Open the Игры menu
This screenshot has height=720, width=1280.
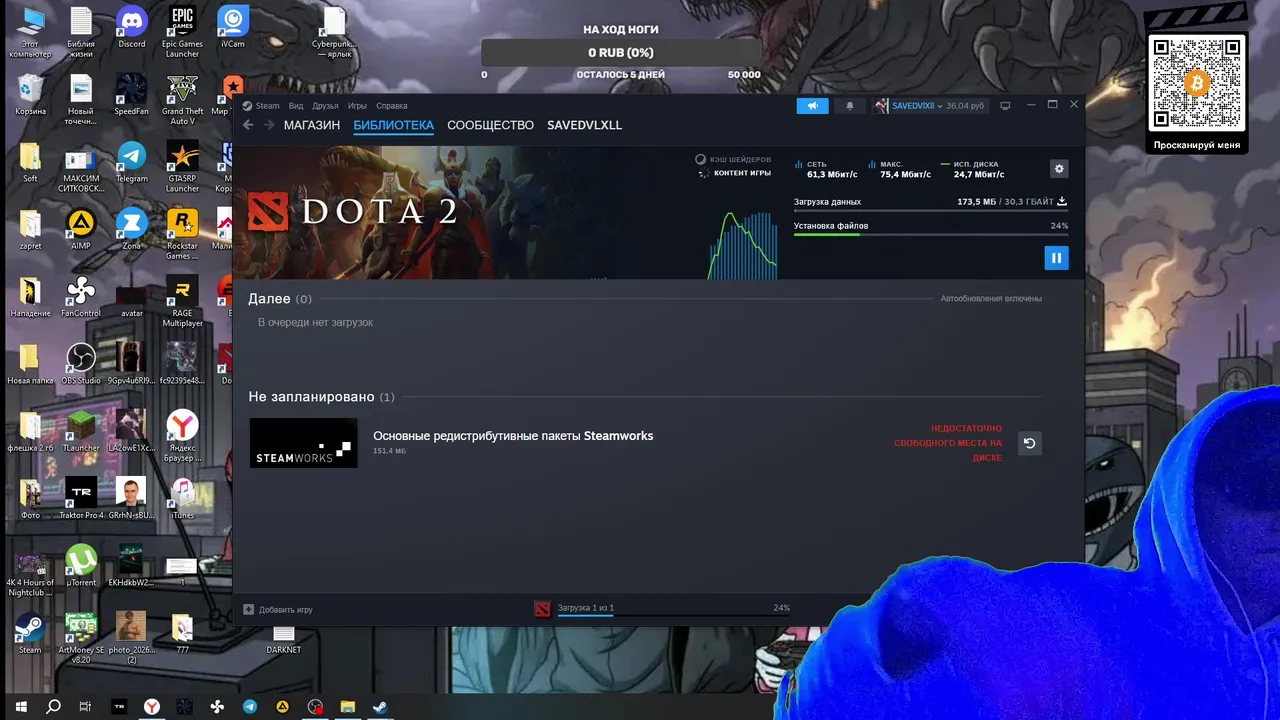(357, 106)
